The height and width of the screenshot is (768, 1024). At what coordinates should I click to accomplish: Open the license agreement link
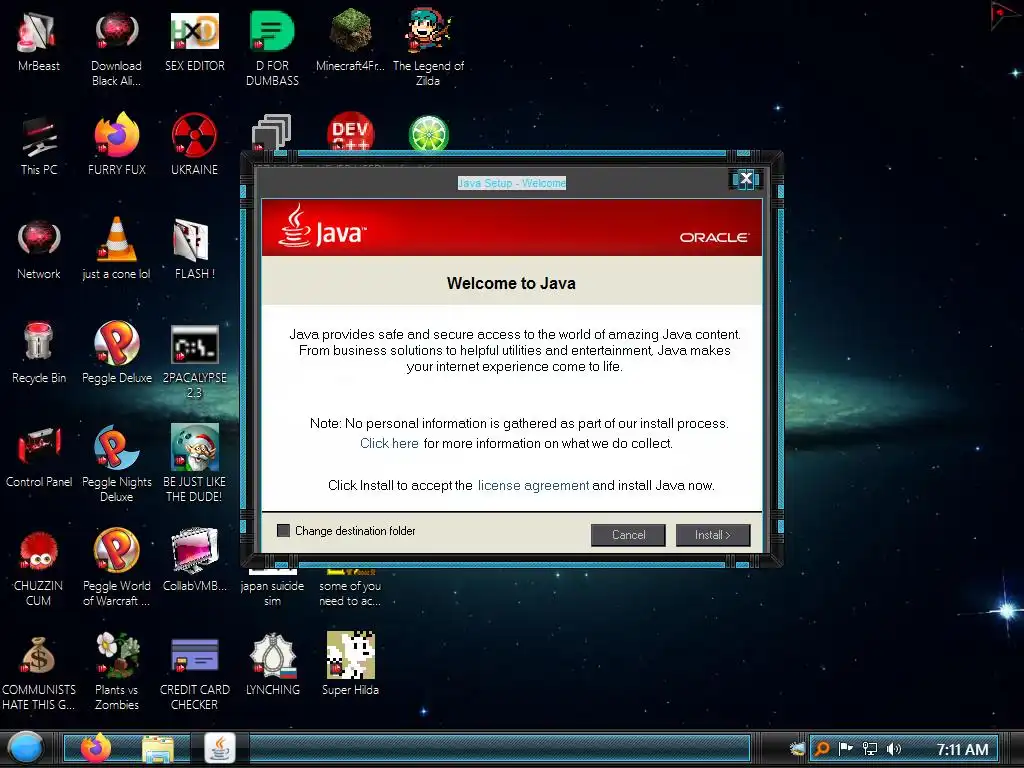pos(533,485)
